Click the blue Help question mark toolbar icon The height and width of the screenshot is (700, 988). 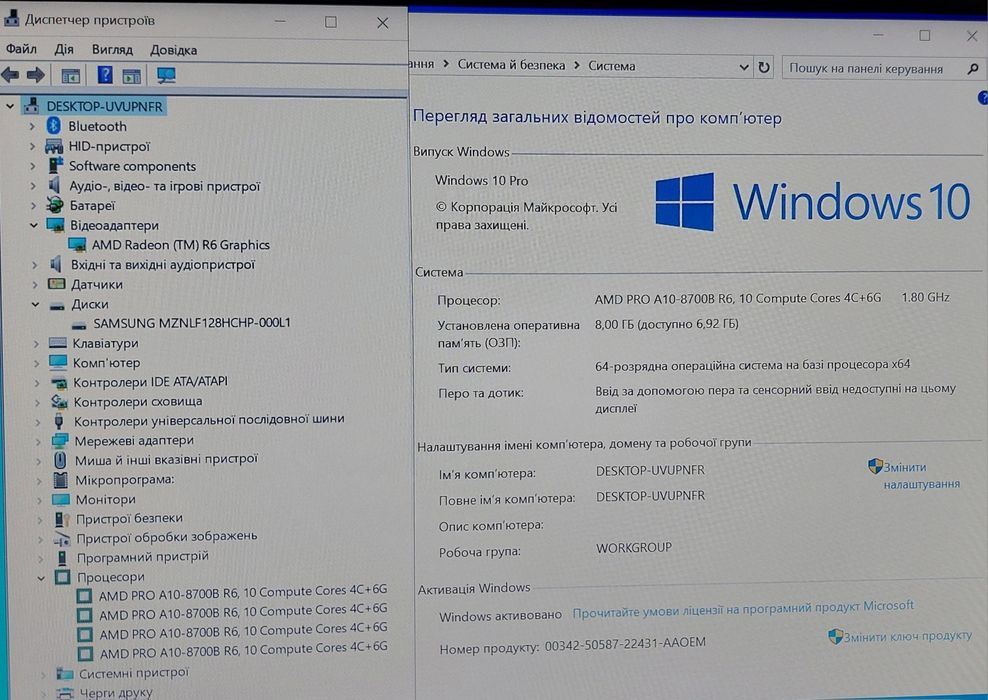tap(105, 75)
